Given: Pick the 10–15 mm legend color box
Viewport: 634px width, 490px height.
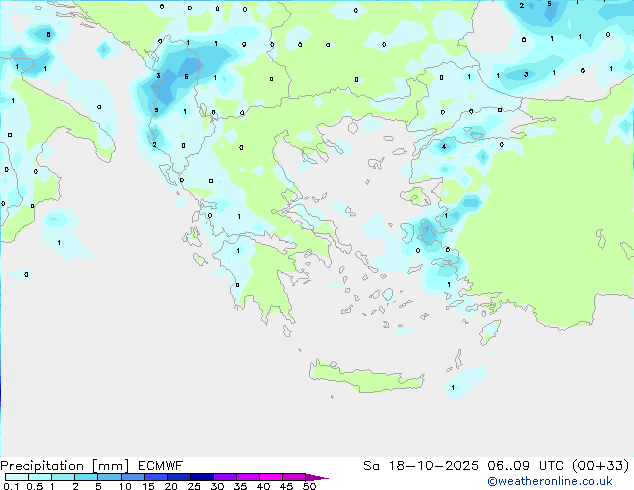Looking at the screenshot, I should click(133, 477).
